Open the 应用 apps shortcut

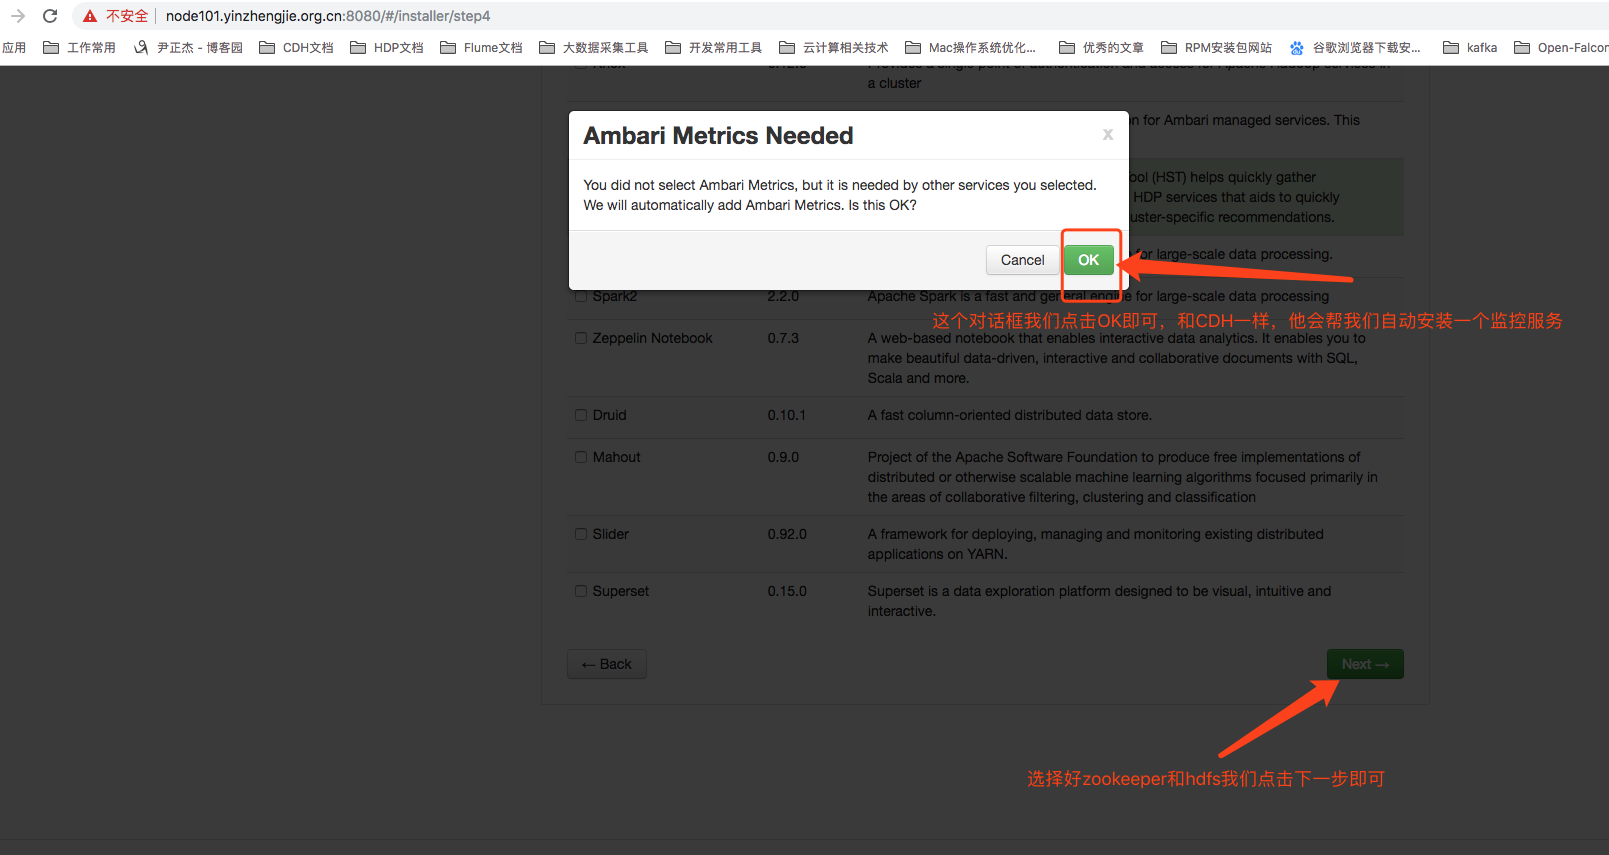[x=14, y=47]
